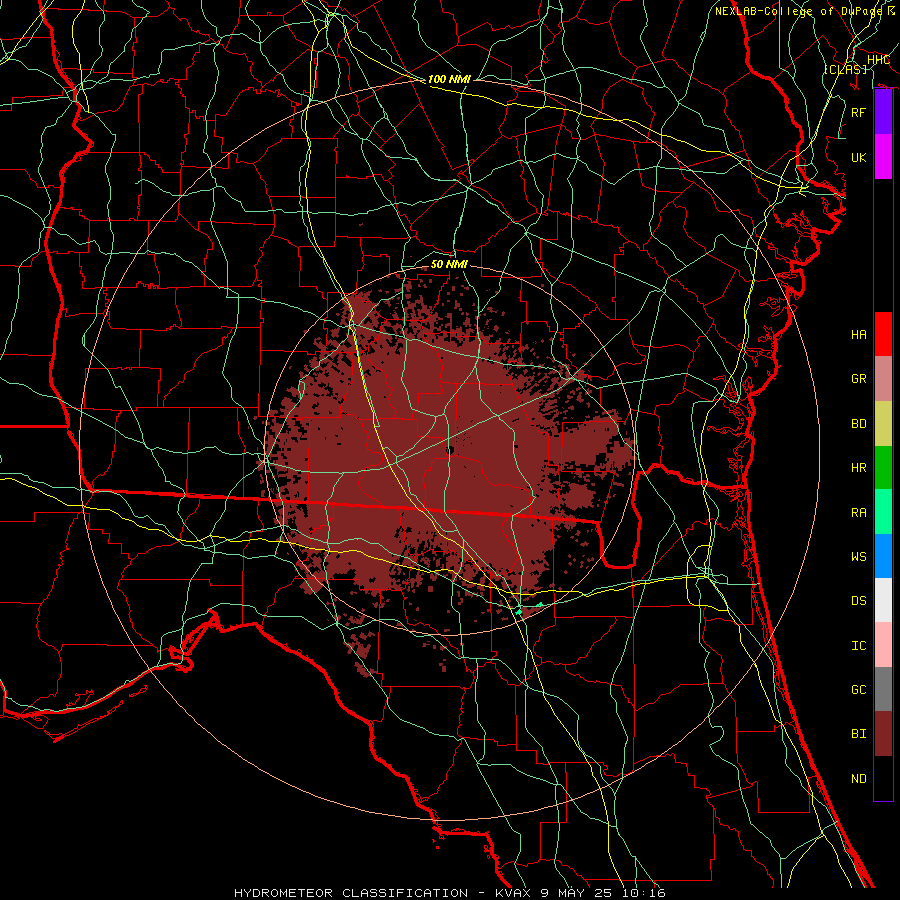Click the GR legend label

coord(859,379)
